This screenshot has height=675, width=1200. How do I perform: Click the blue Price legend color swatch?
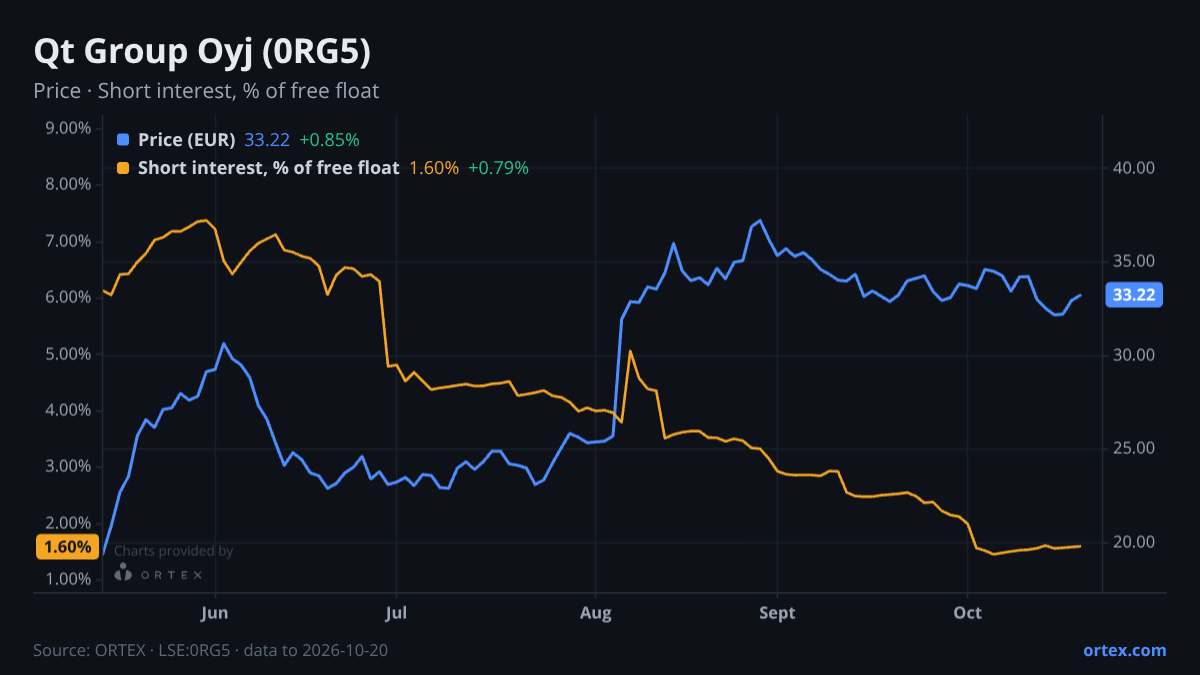123,140
